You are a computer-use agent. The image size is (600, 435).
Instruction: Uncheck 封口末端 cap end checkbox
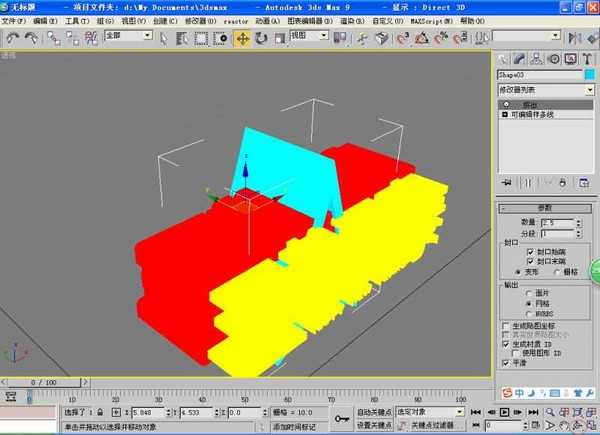(x=530, y=261)
